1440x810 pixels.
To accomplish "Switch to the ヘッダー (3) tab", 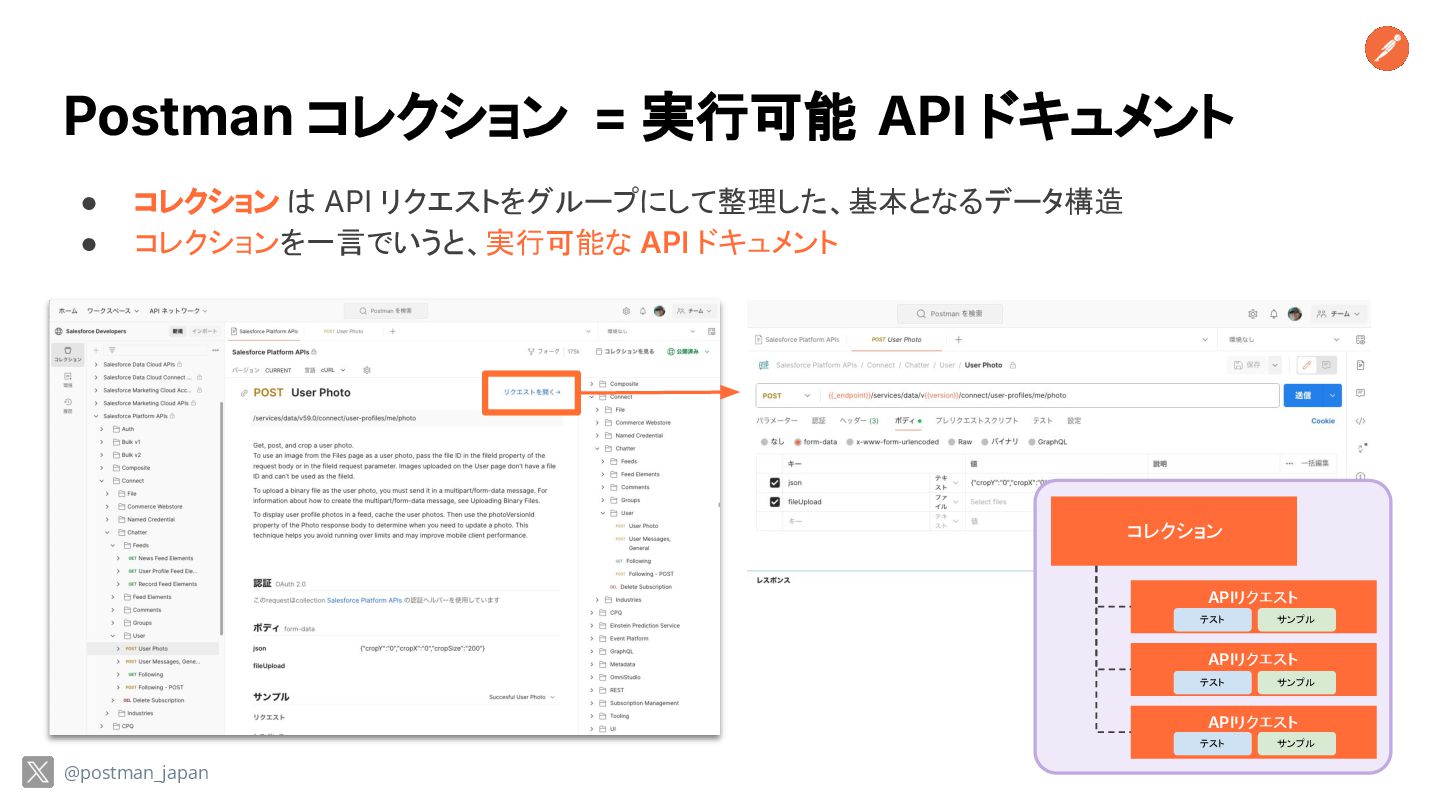I will pos(859,421).
